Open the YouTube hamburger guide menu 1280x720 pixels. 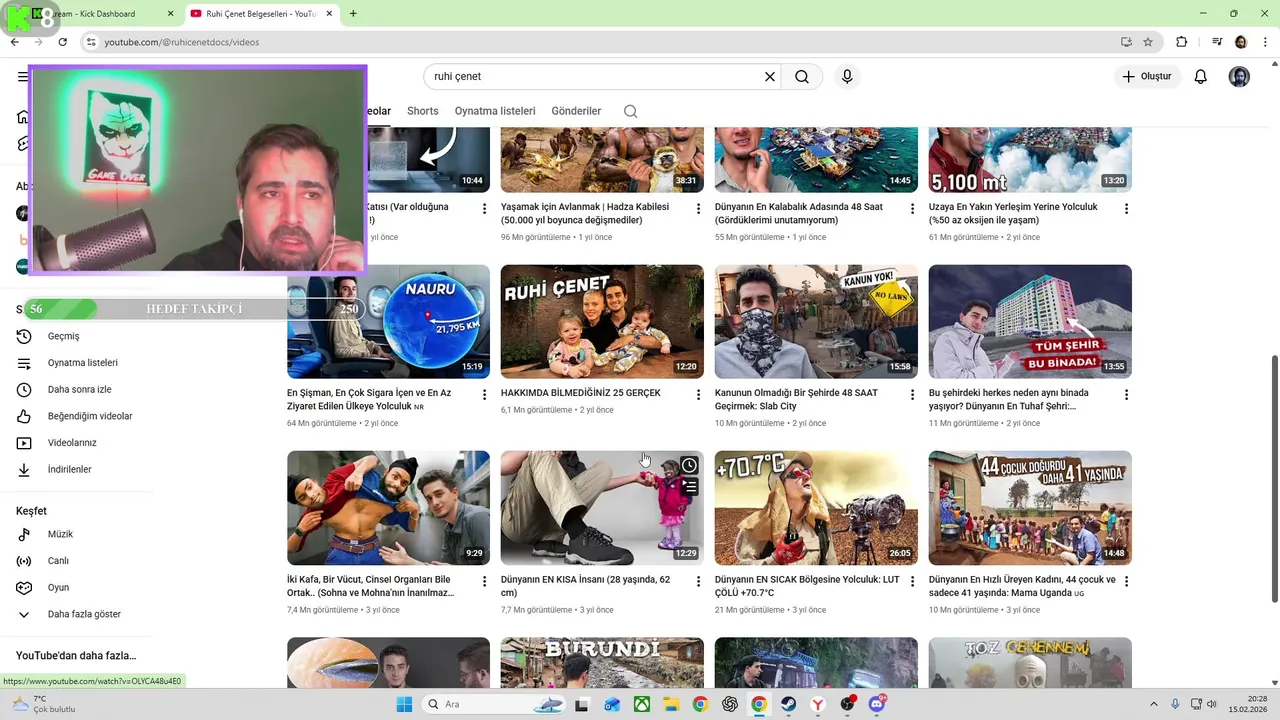(x=22, y=77)
